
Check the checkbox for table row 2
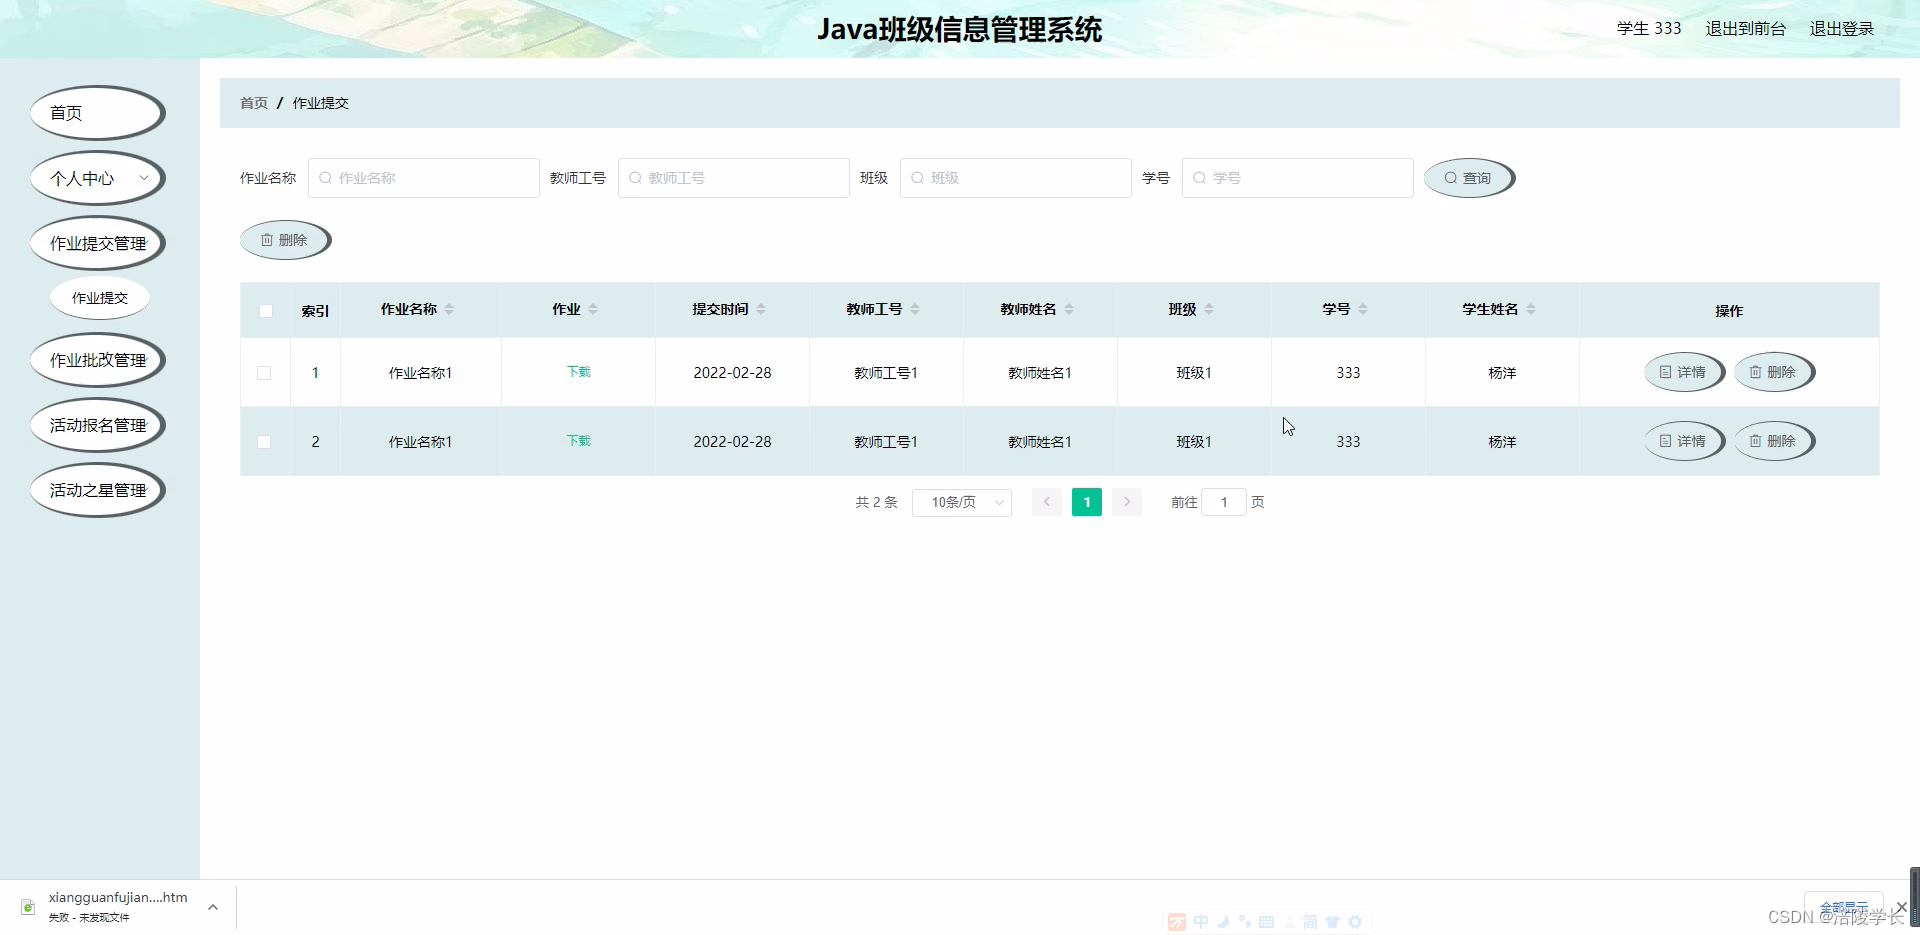(265, 441)
